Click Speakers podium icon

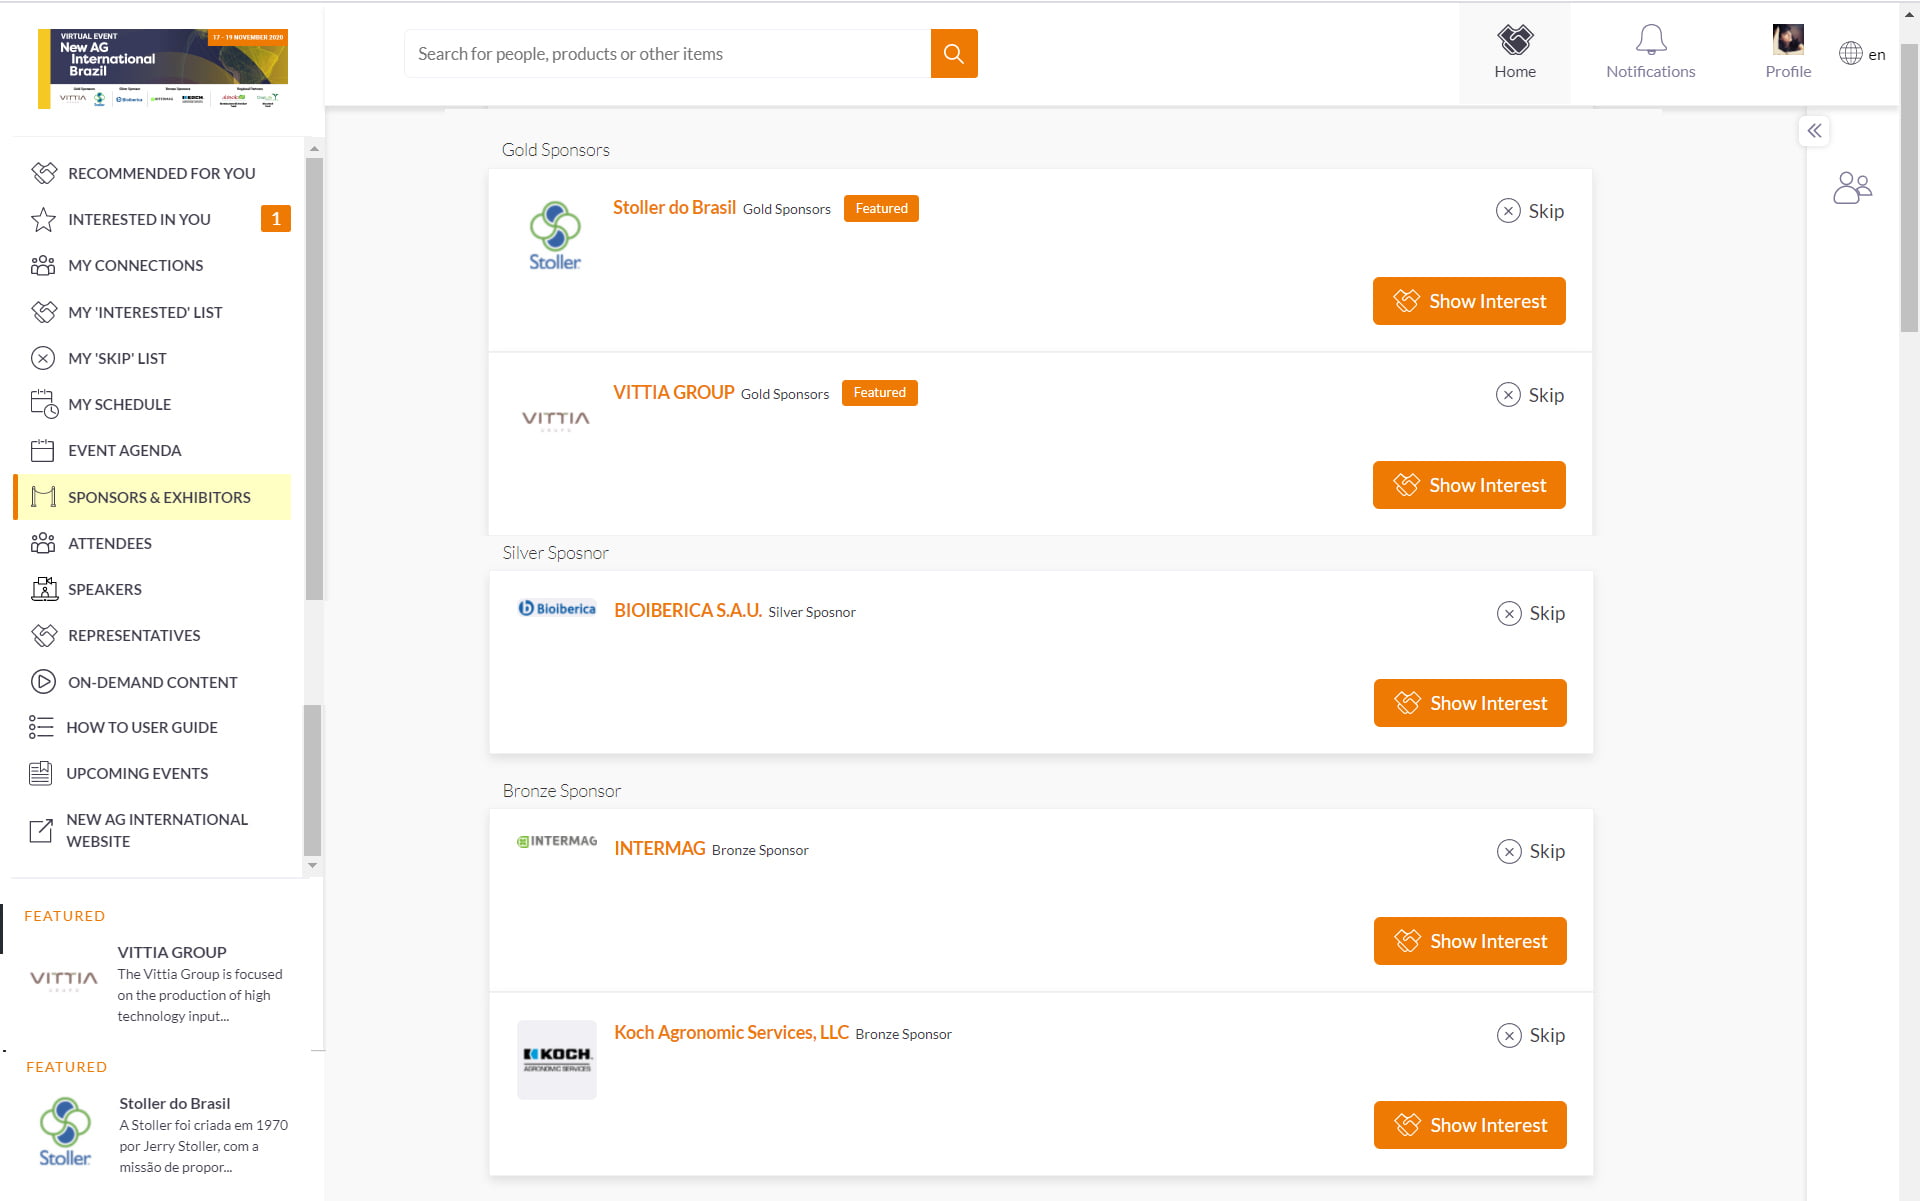[x=44, y=589]
